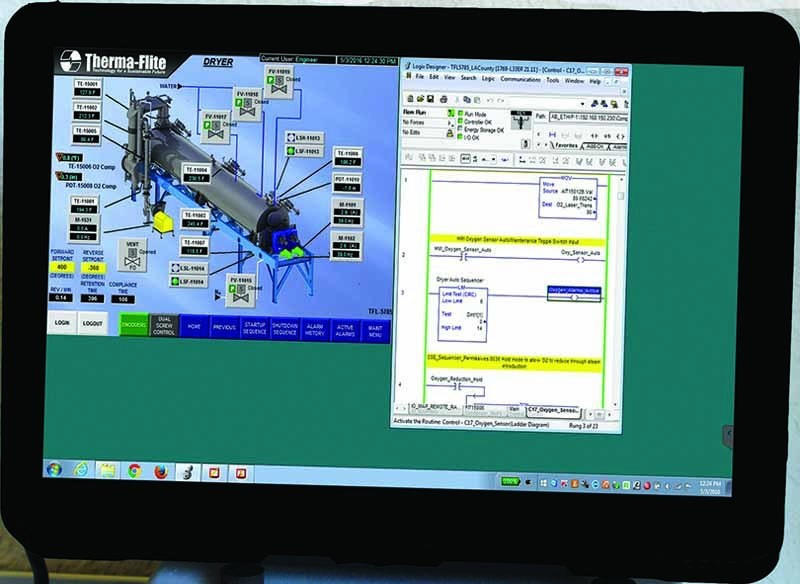Open the ALARM HISTORY screen

tap(316, 327)
